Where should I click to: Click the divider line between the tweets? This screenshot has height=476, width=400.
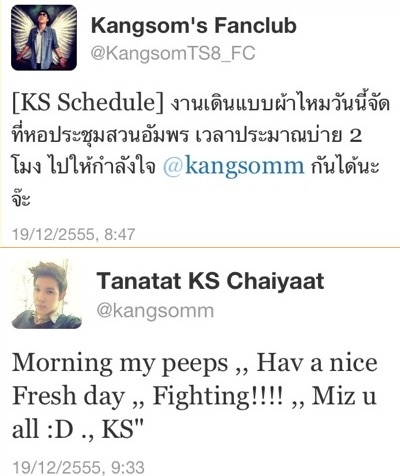pyautogui.click(x=200, y=247)
